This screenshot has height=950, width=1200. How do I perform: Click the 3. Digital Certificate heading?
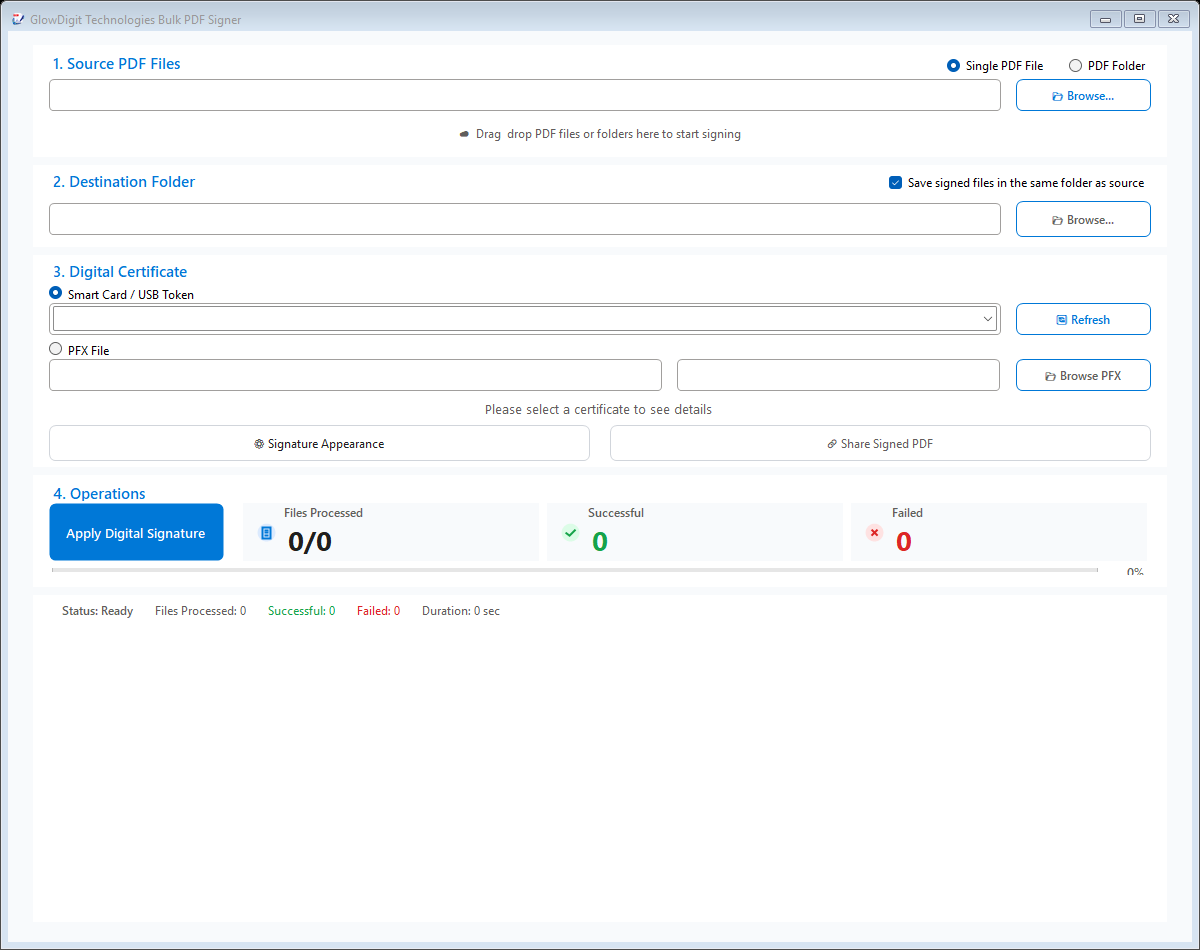[x=120, y=272]
